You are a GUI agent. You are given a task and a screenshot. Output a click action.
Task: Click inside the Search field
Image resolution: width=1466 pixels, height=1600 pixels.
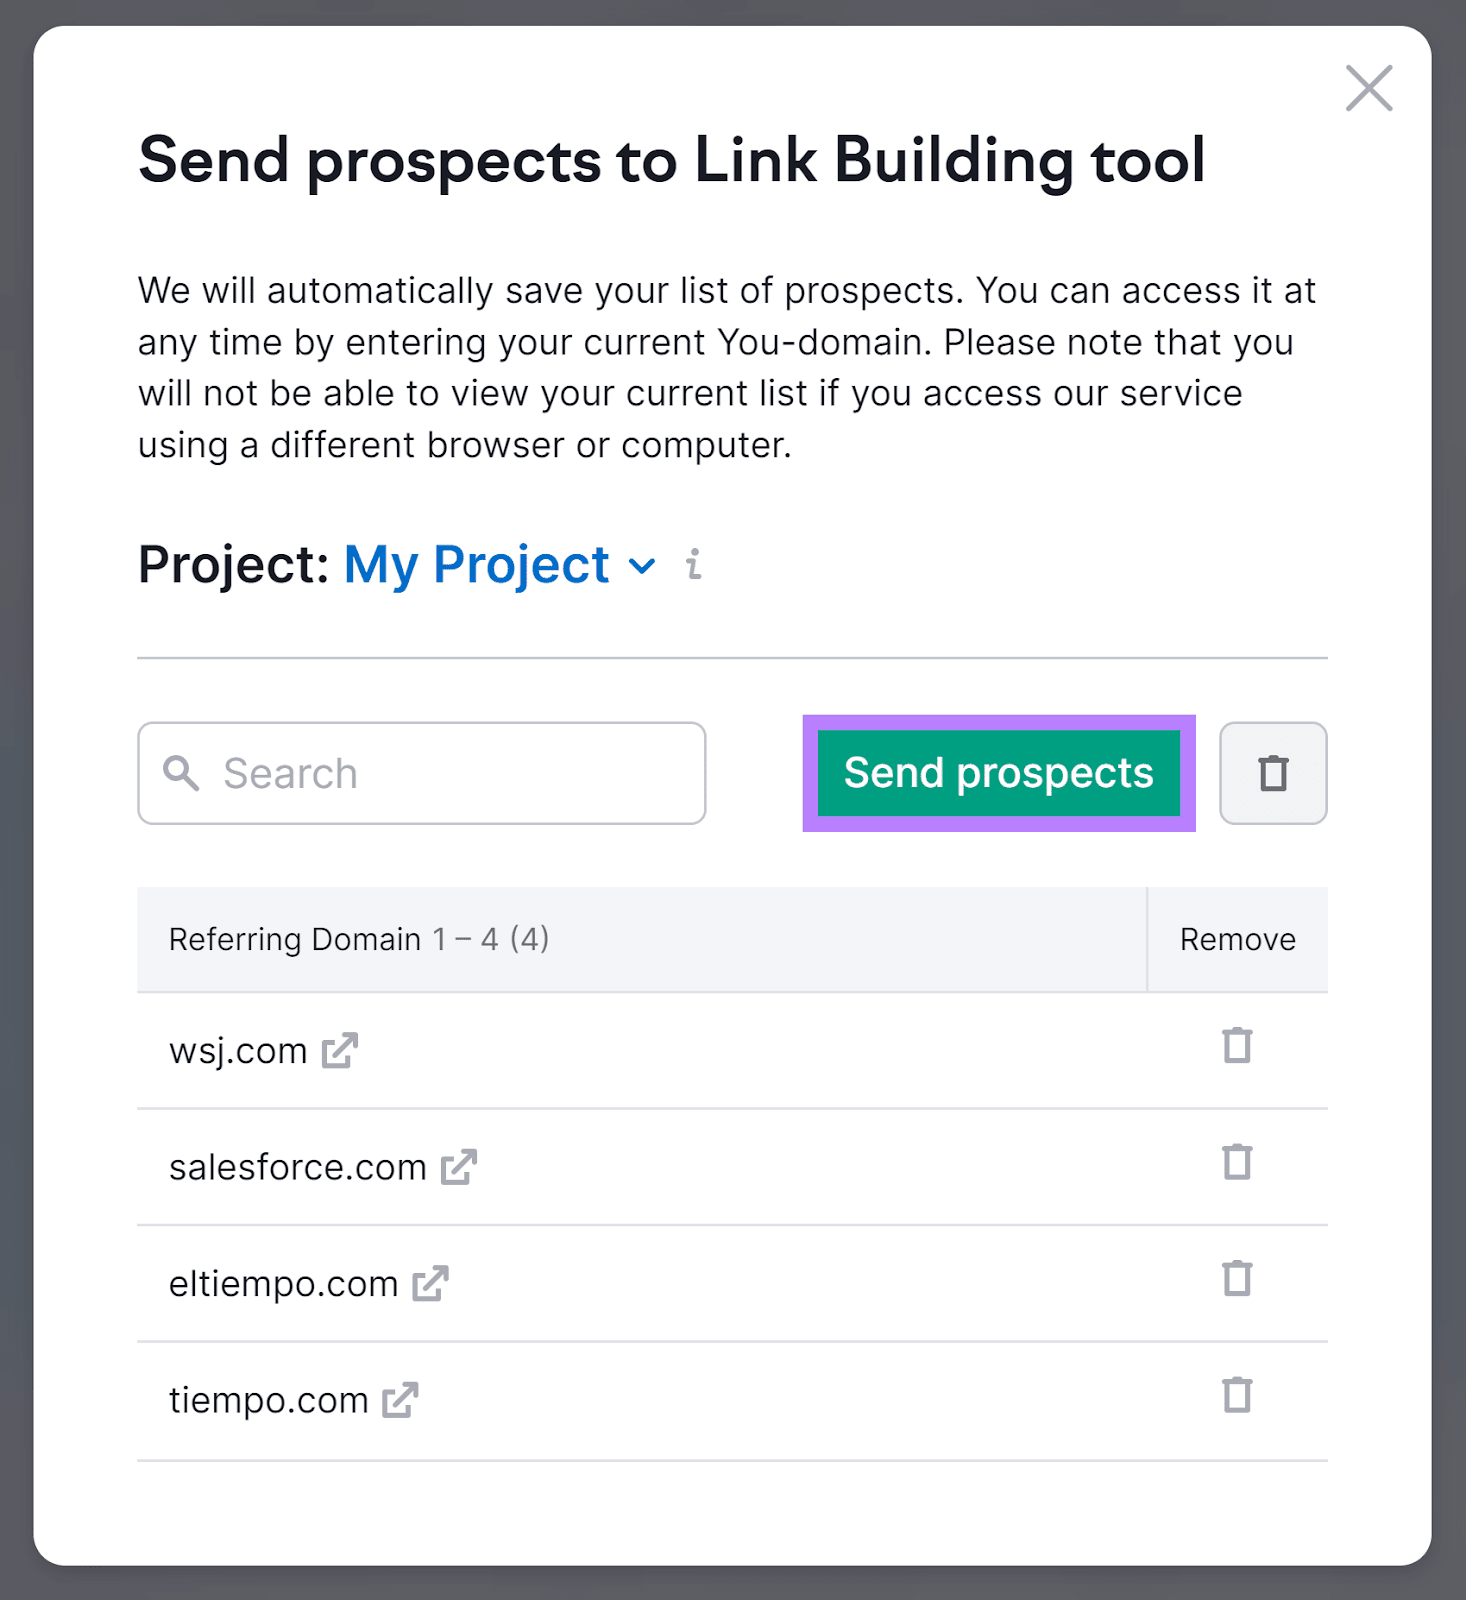tap(420, 772)
